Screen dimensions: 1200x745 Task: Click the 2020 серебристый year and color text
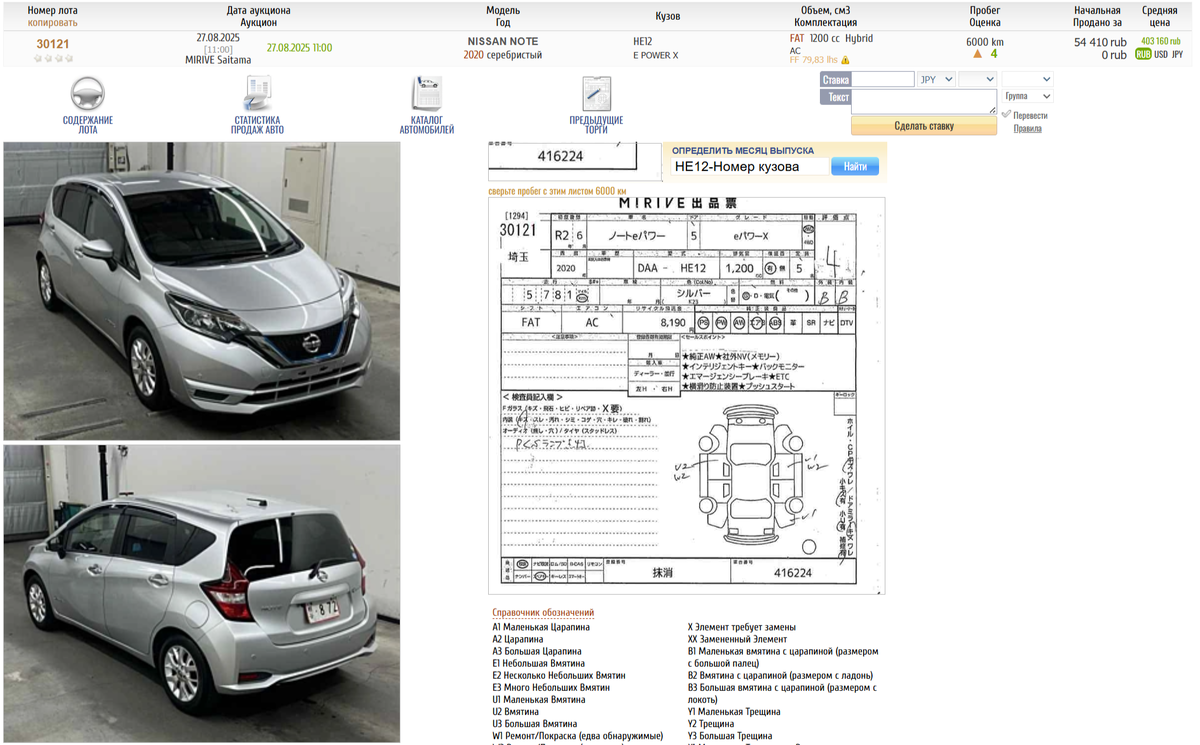(503, 55)
